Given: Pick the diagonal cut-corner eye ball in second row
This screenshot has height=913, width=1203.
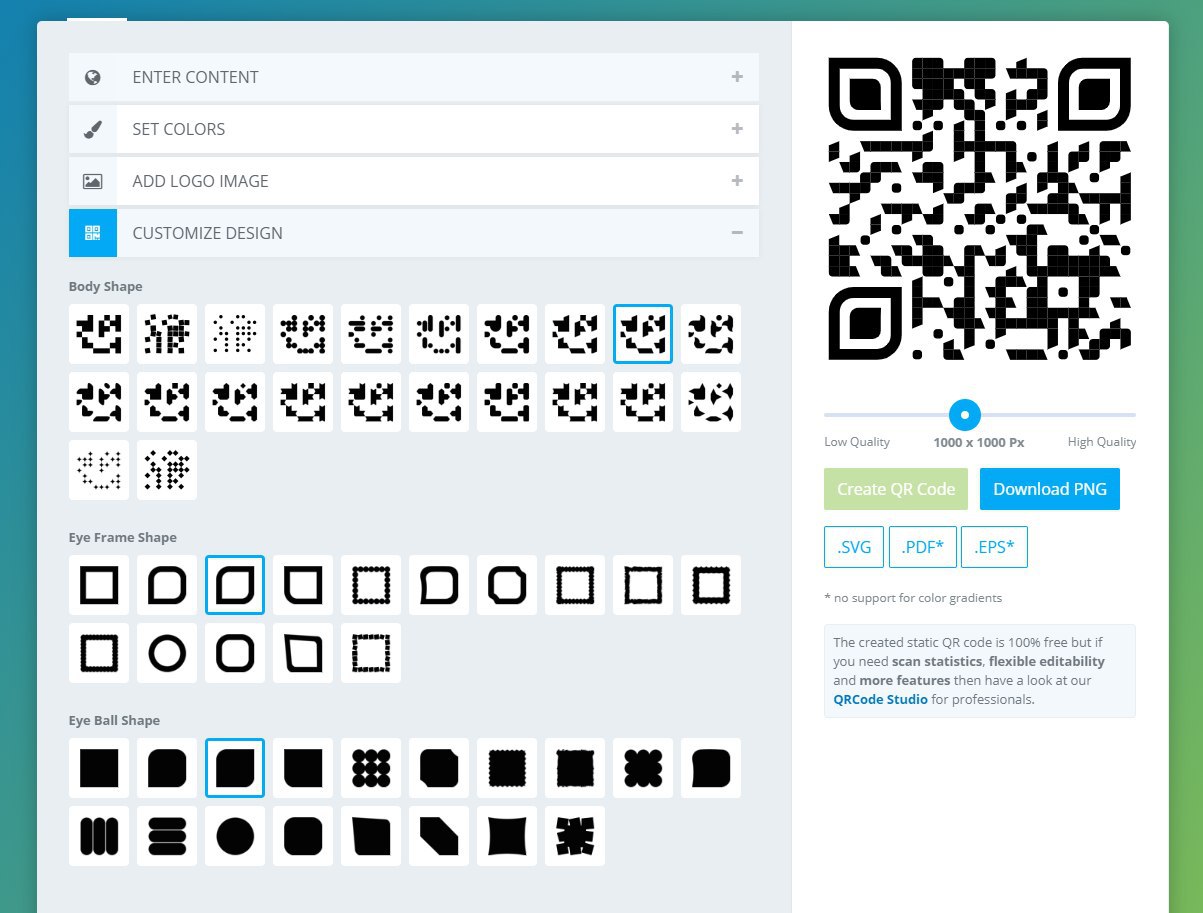Looking at the screenshot, I should coord(439,836).
